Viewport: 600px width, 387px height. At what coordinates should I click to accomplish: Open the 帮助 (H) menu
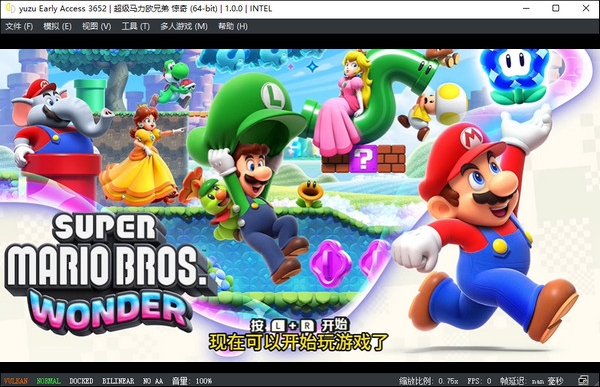pos(233,26)
